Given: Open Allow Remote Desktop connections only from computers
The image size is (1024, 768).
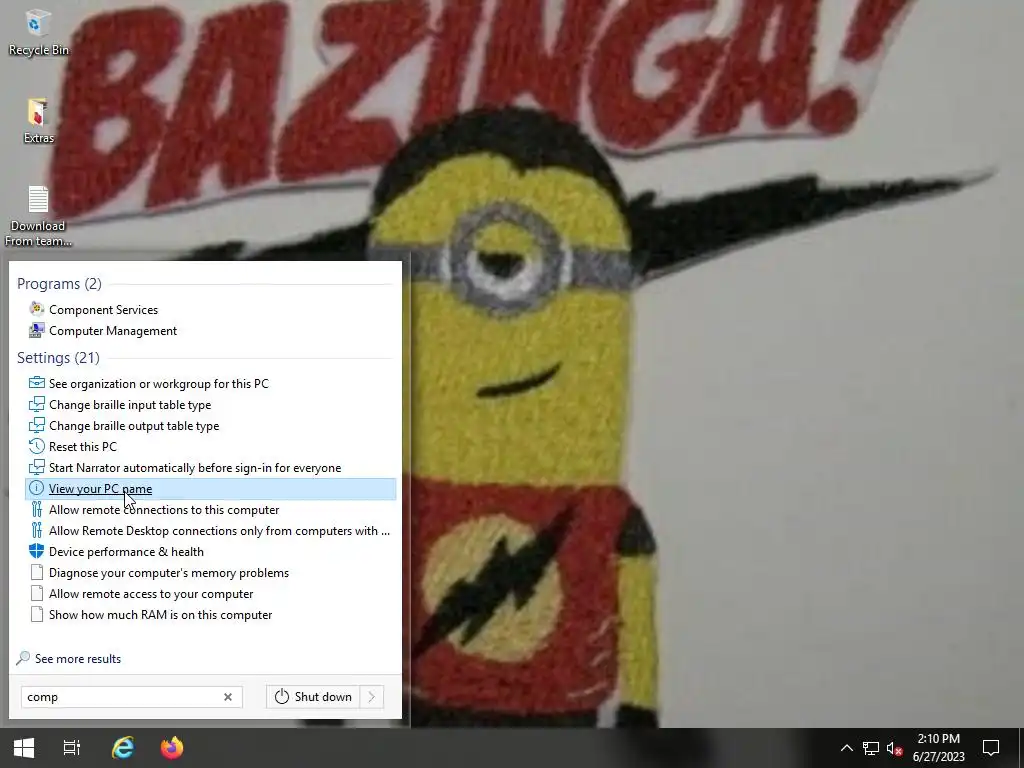Looking at the screenshot, I should click(219, 530).
